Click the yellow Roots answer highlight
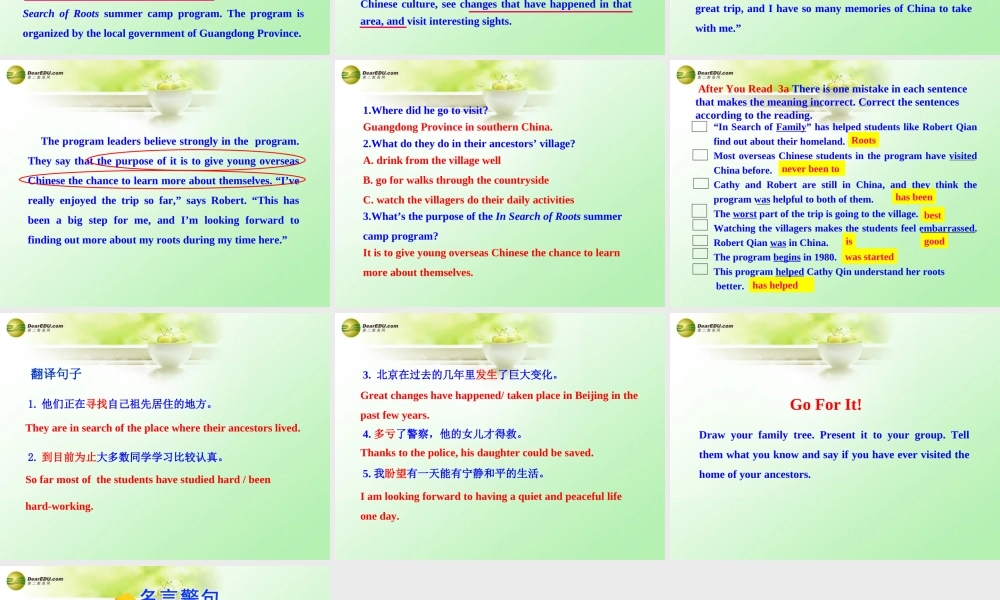The width and height of the screenshot is (1000, 600). (x=862, y=140)
